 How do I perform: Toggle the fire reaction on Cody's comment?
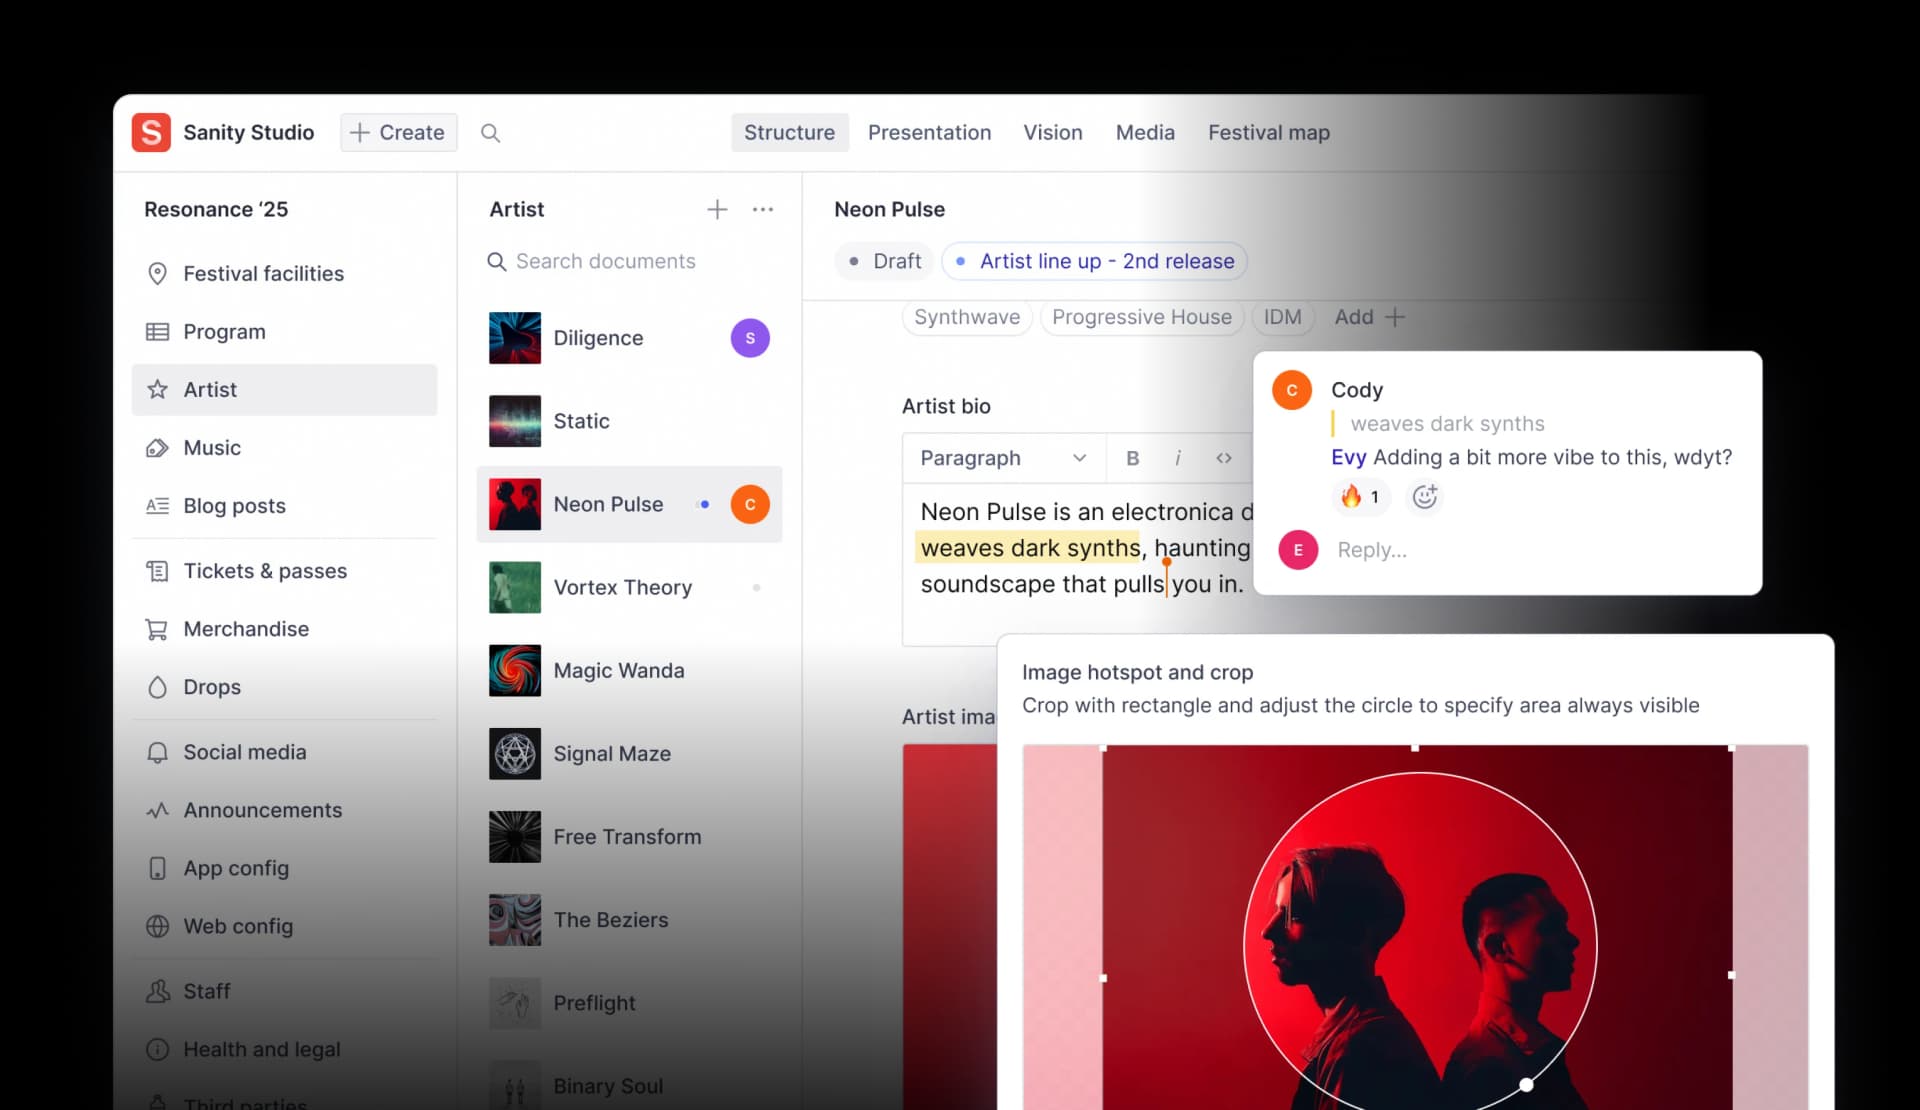pyautogui.click(x=1360, y=496)
